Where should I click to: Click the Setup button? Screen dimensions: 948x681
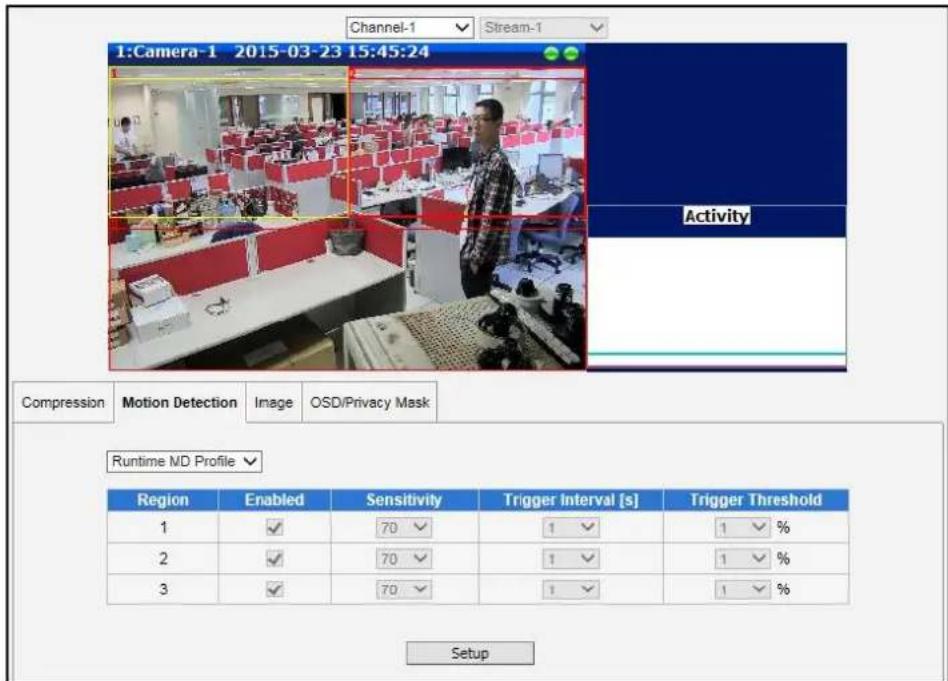[470, 653]
